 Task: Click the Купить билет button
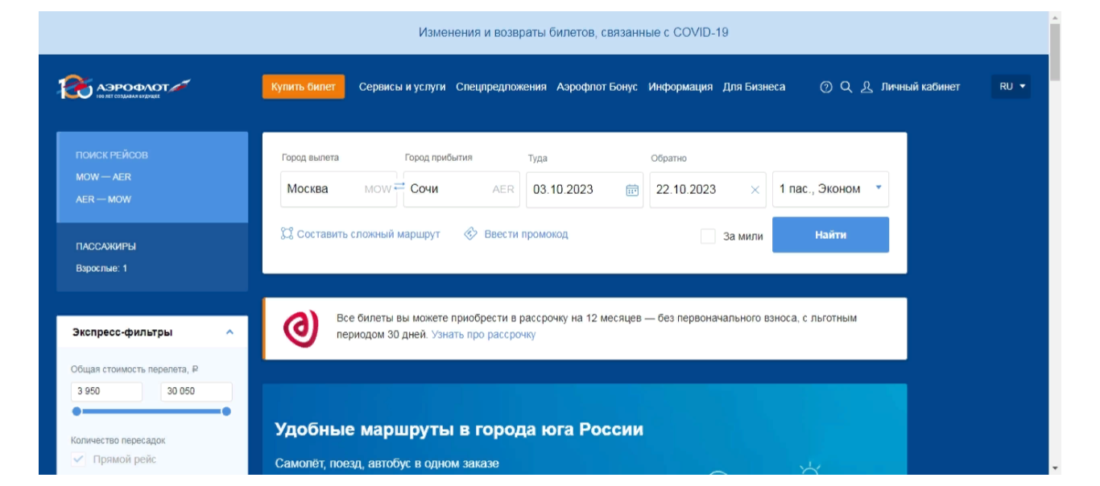pyautogui.click(x=304, y=87)
